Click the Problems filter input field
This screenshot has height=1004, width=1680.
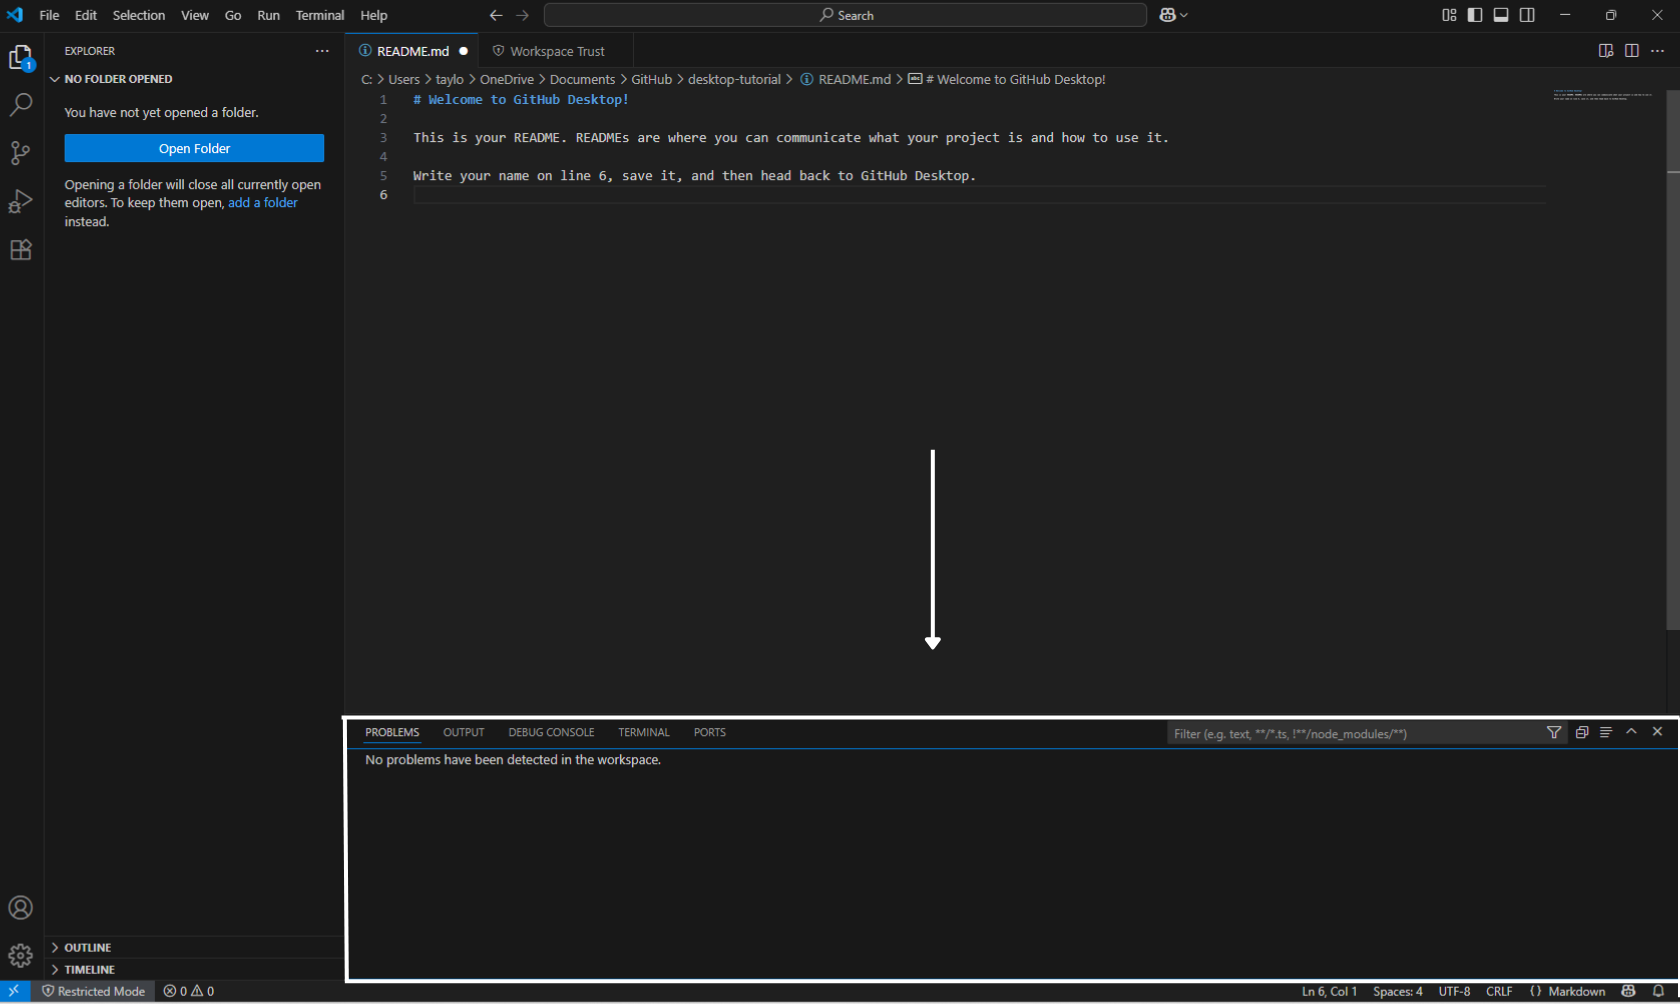point(1355,733)
